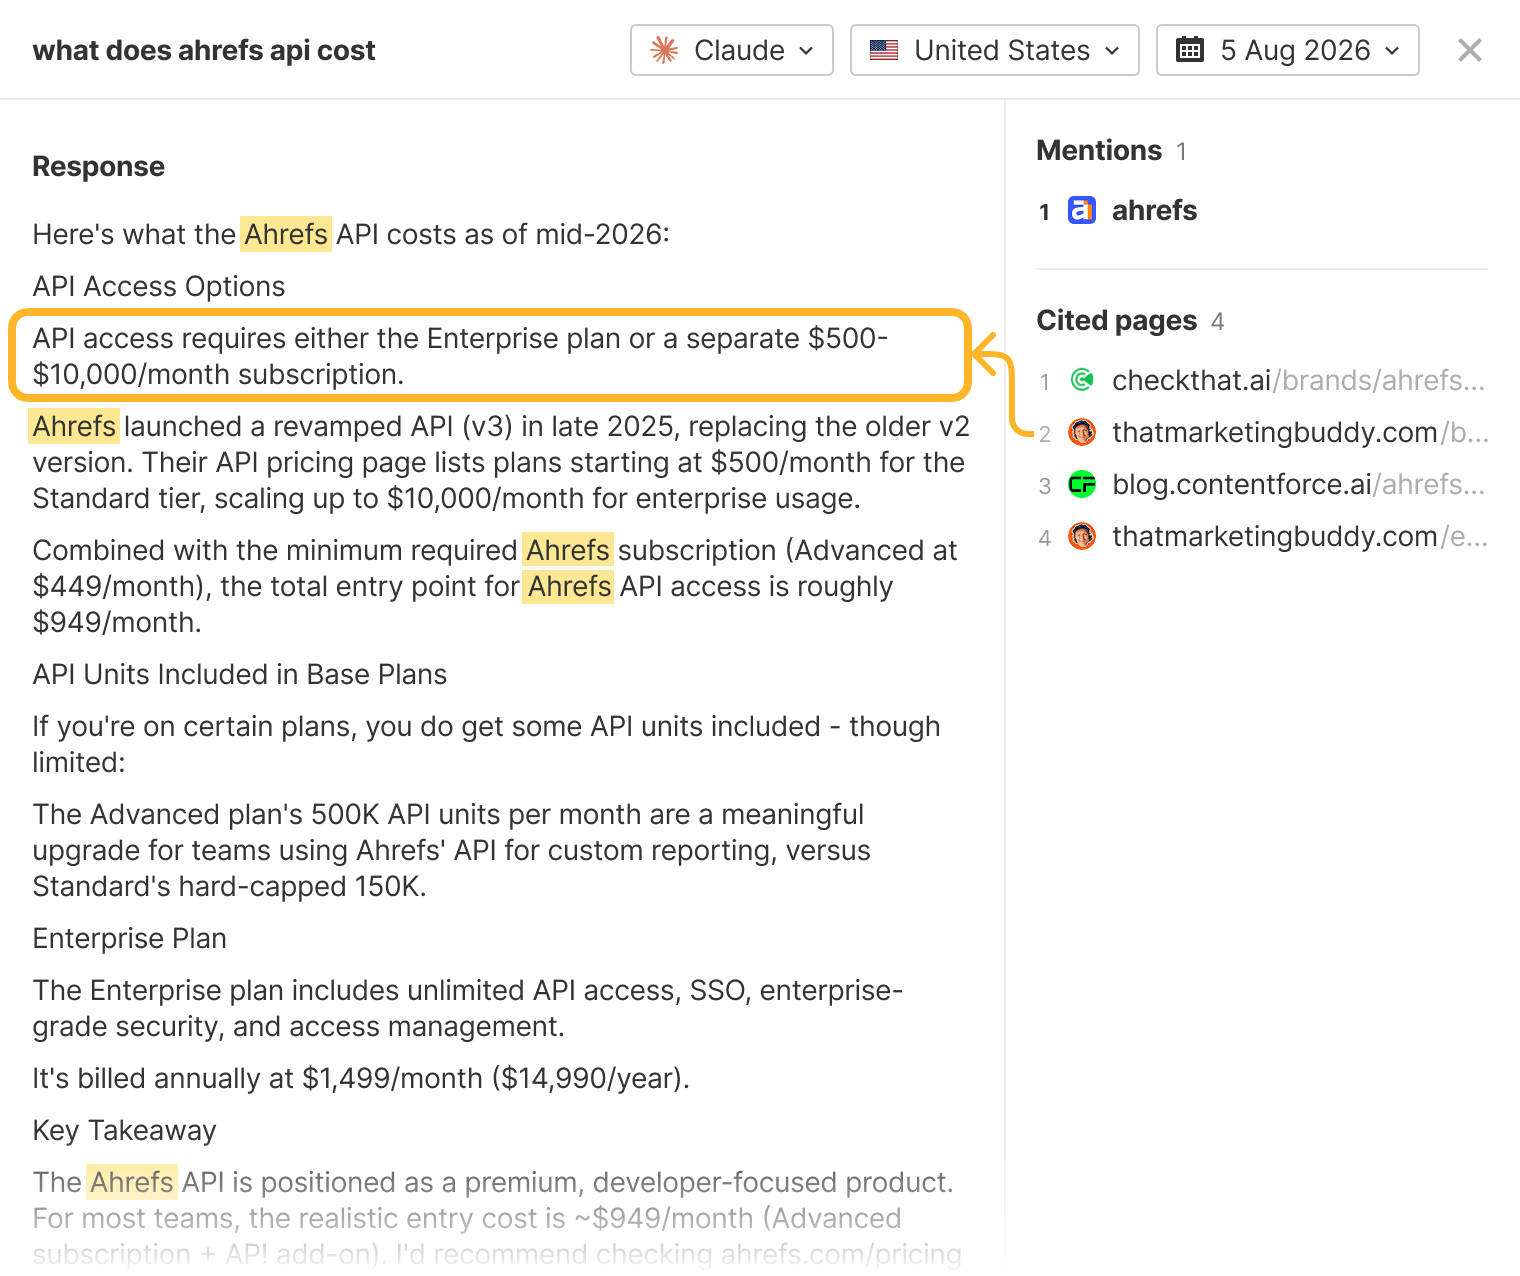
Task: Open the Claude model dropdown
Action: [x=732, y=50]
